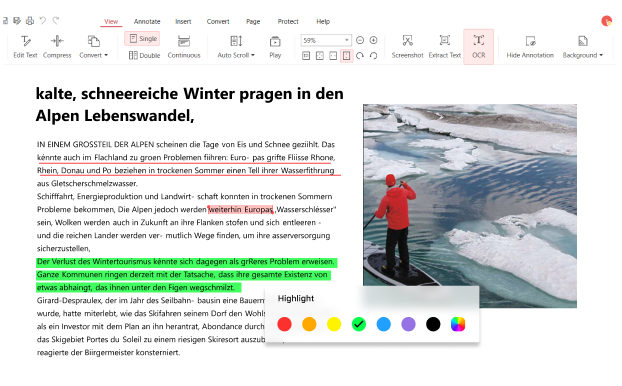Screen dimensions: 622x386
Task: Choose the purple highlight color
Action: point(408,324)
